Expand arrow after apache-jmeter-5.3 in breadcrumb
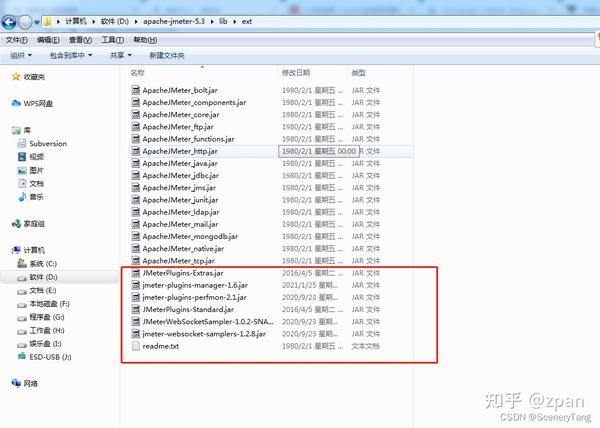Screen dimensions: 600x428 pos(212,22)
